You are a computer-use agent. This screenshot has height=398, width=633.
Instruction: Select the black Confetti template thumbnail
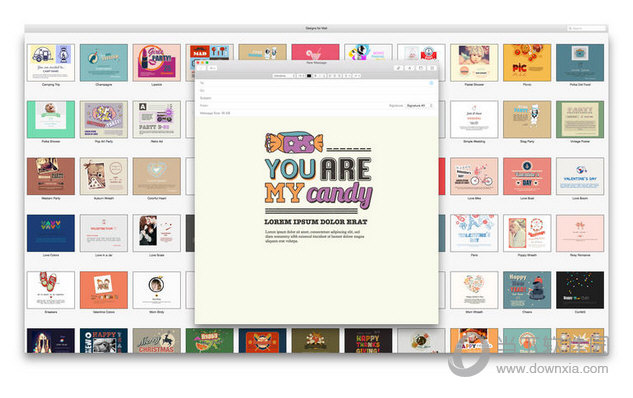tap(580, 290)
